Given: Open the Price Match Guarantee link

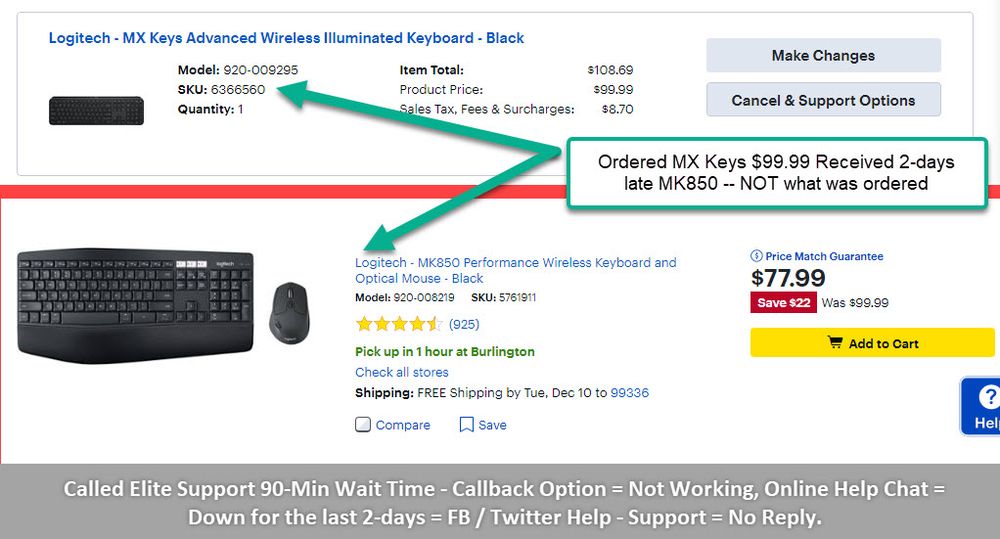Looking at the screenshot, I should click(825, 256).
